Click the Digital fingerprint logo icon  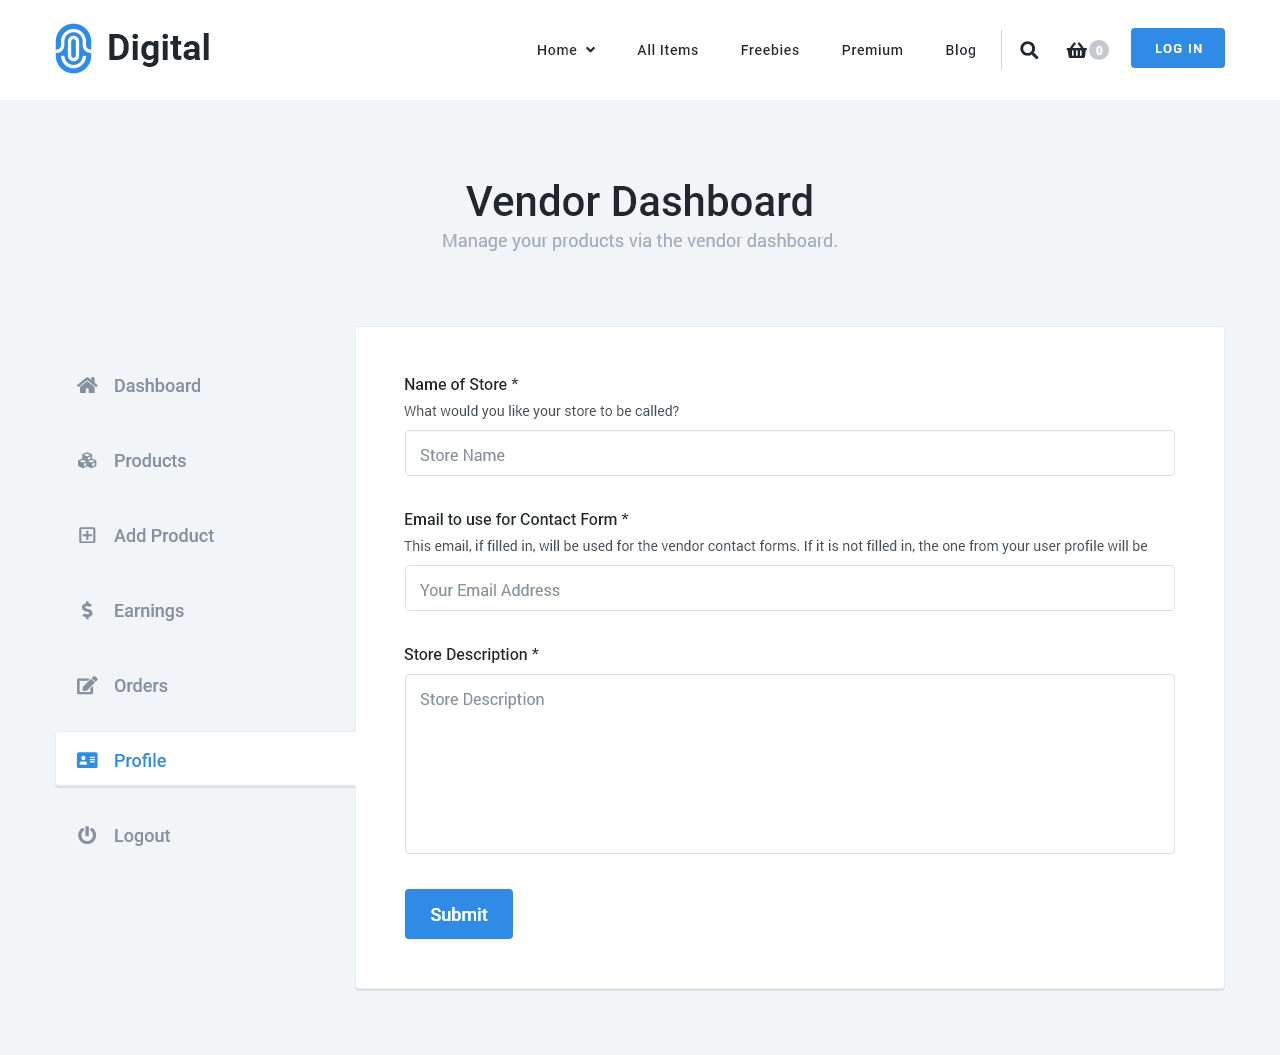tap(73, 48)
